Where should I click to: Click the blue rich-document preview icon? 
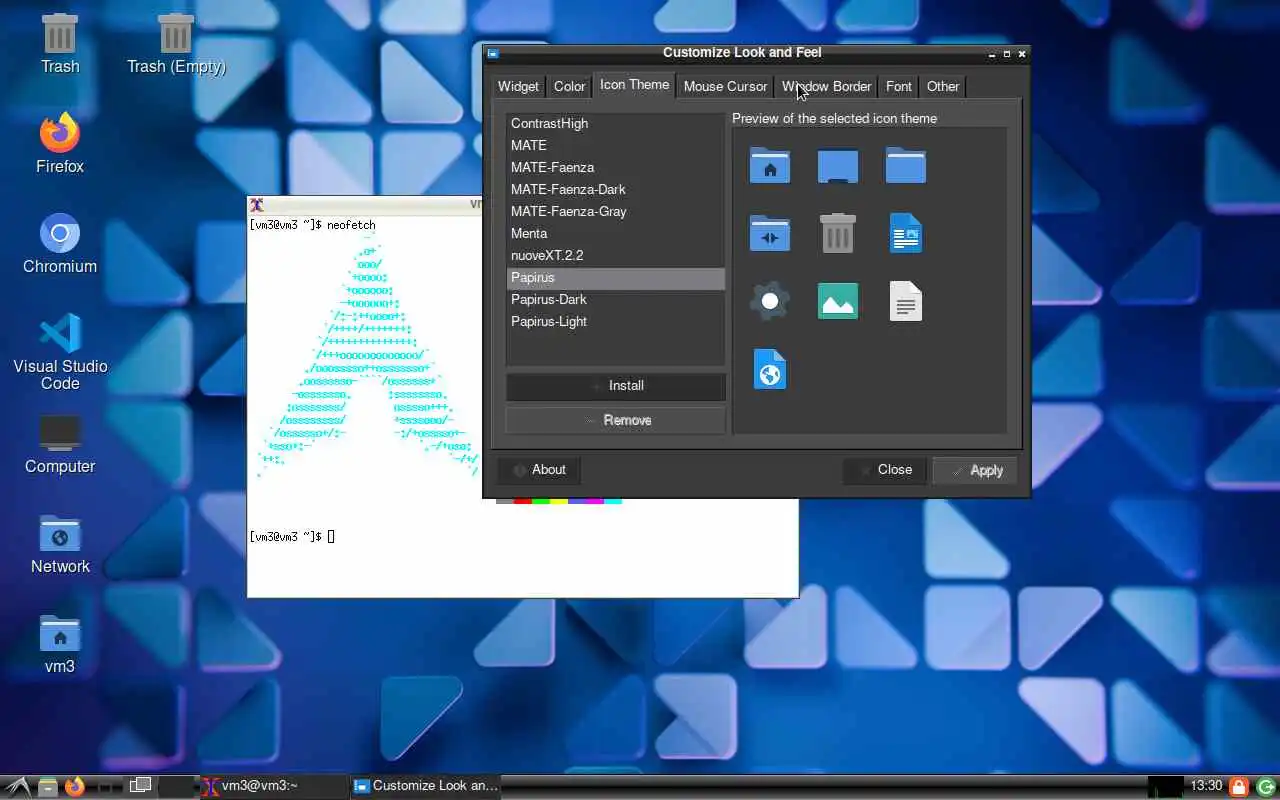(x=906, y=233)
